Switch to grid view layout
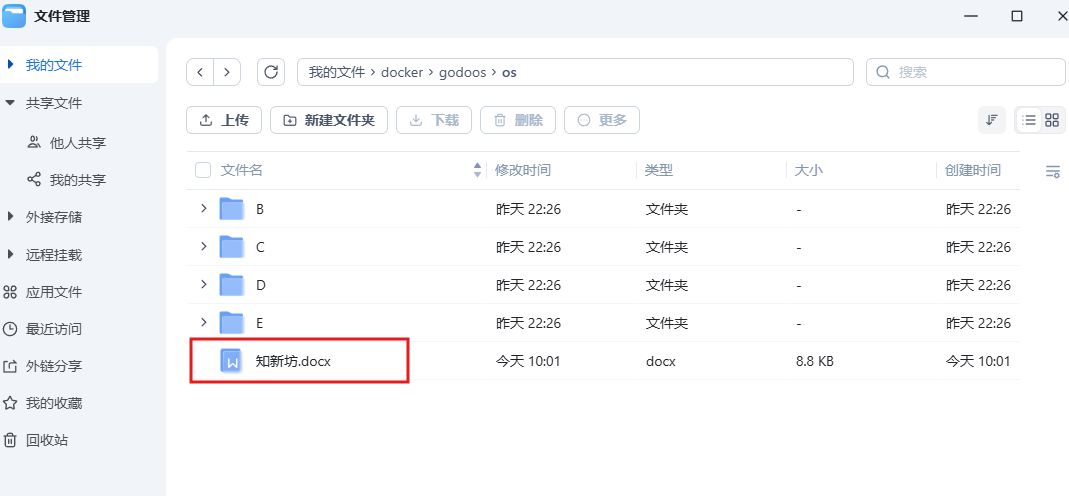This screenshot has height=496, width=1069. [x=1052, y=120]
